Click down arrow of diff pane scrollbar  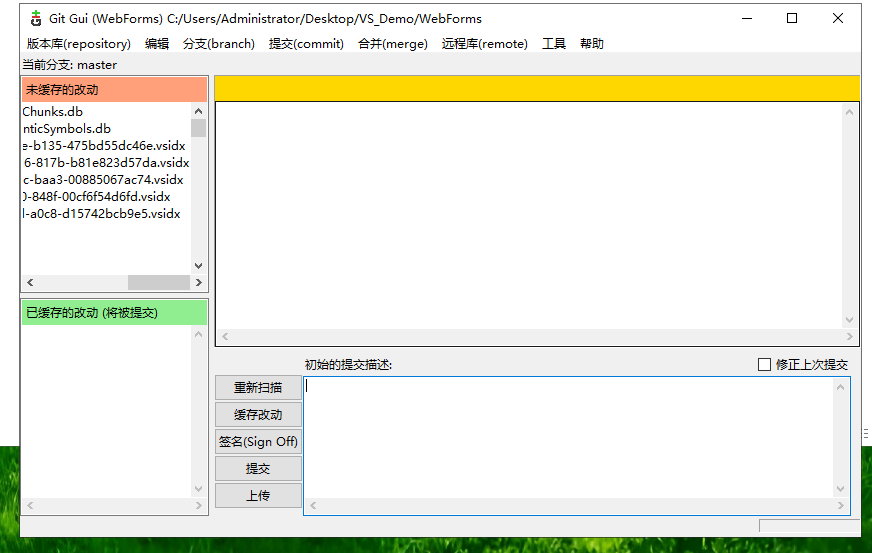point(849,320)
